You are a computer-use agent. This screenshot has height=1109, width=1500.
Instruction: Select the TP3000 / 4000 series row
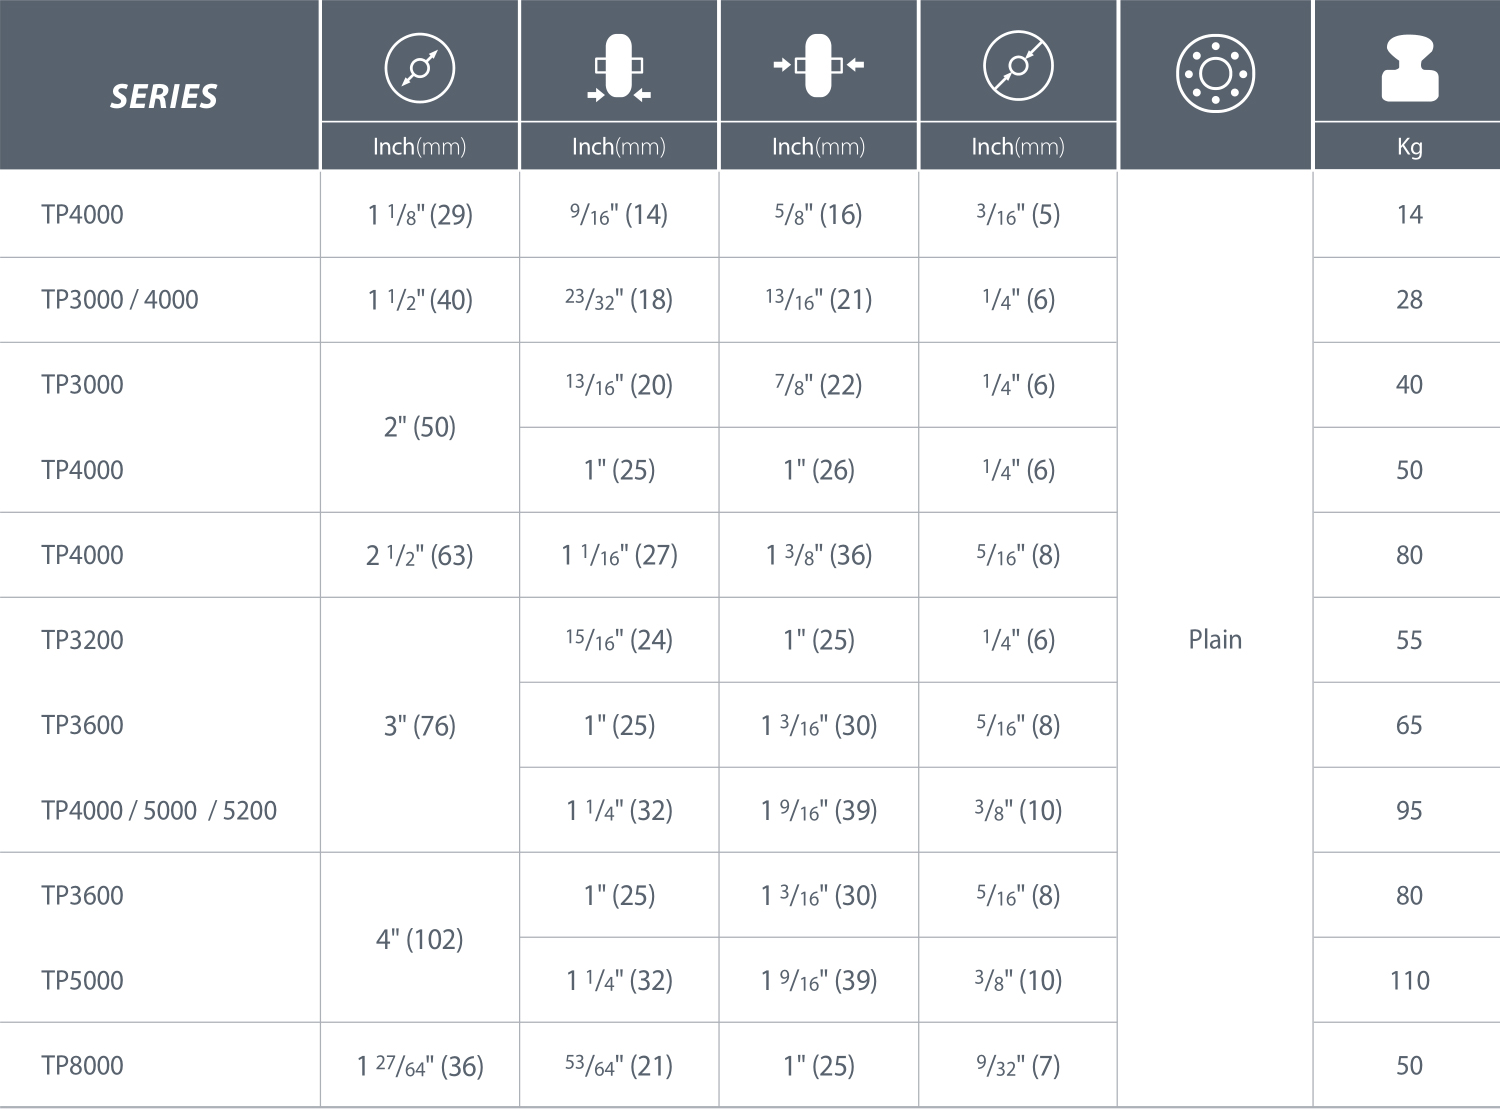[x=750, y=300]
